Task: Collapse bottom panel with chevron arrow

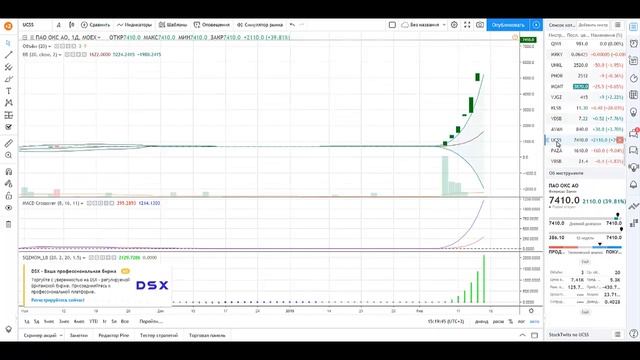Action: pos(522,335)
